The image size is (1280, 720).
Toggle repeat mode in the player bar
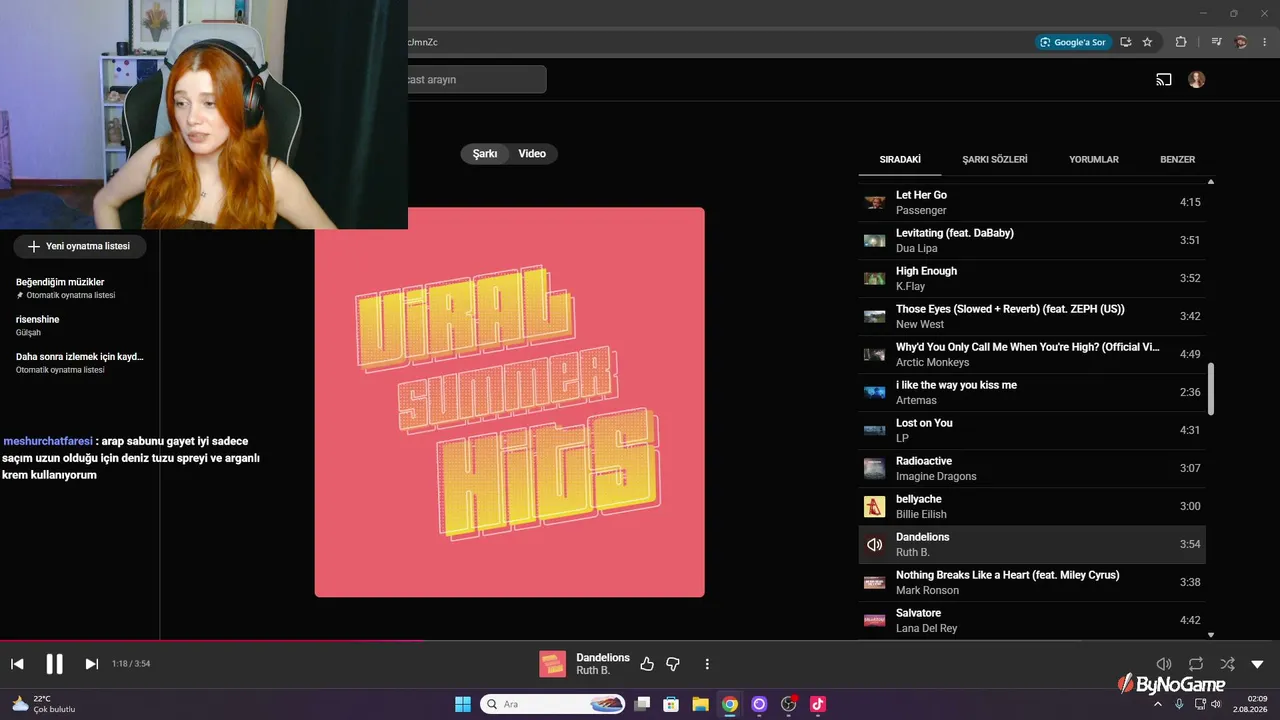[x=1196, y=664]
